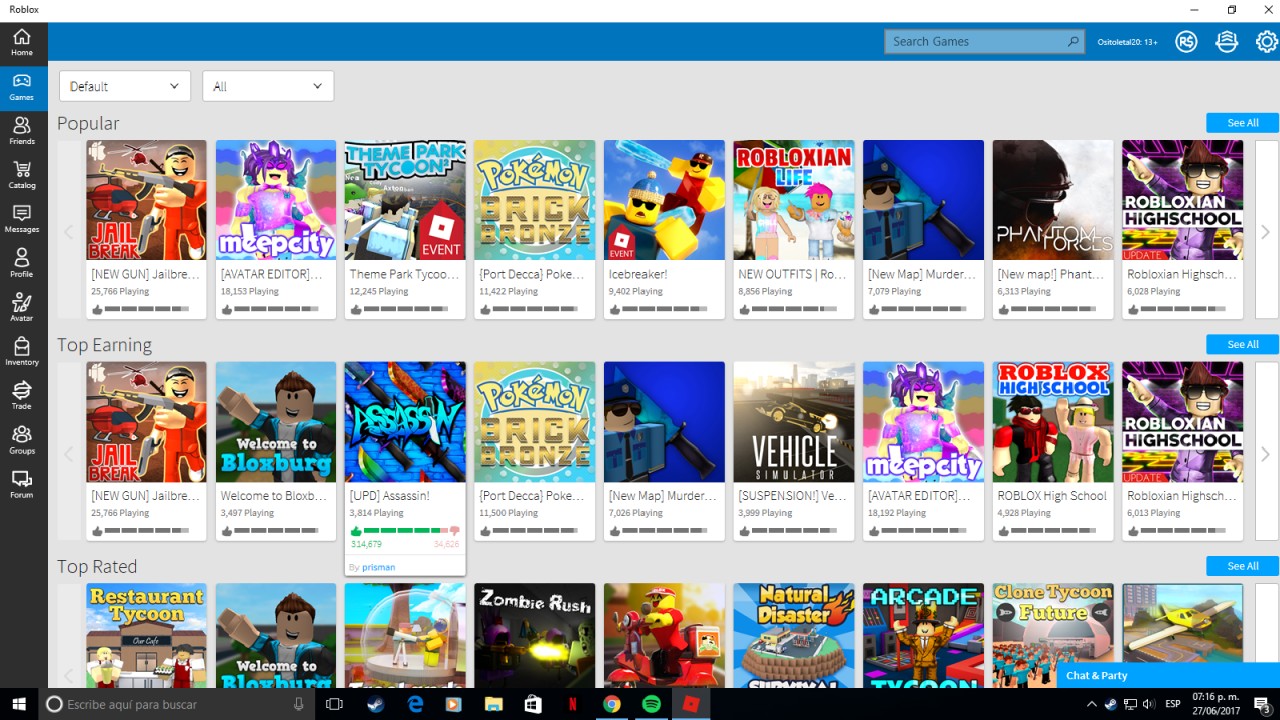Open the Forum sidebar icon
The image size is (1280, 720).
[22, 484]
